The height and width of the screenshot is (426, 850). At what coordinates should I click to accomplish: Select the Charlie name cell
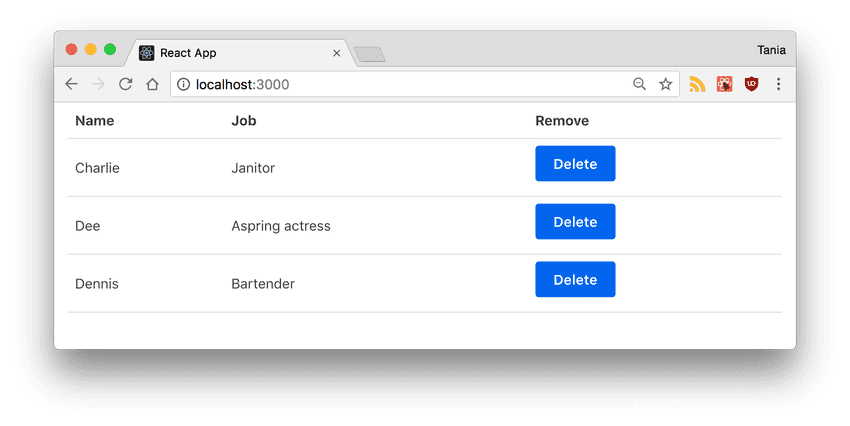click(98, 168)
